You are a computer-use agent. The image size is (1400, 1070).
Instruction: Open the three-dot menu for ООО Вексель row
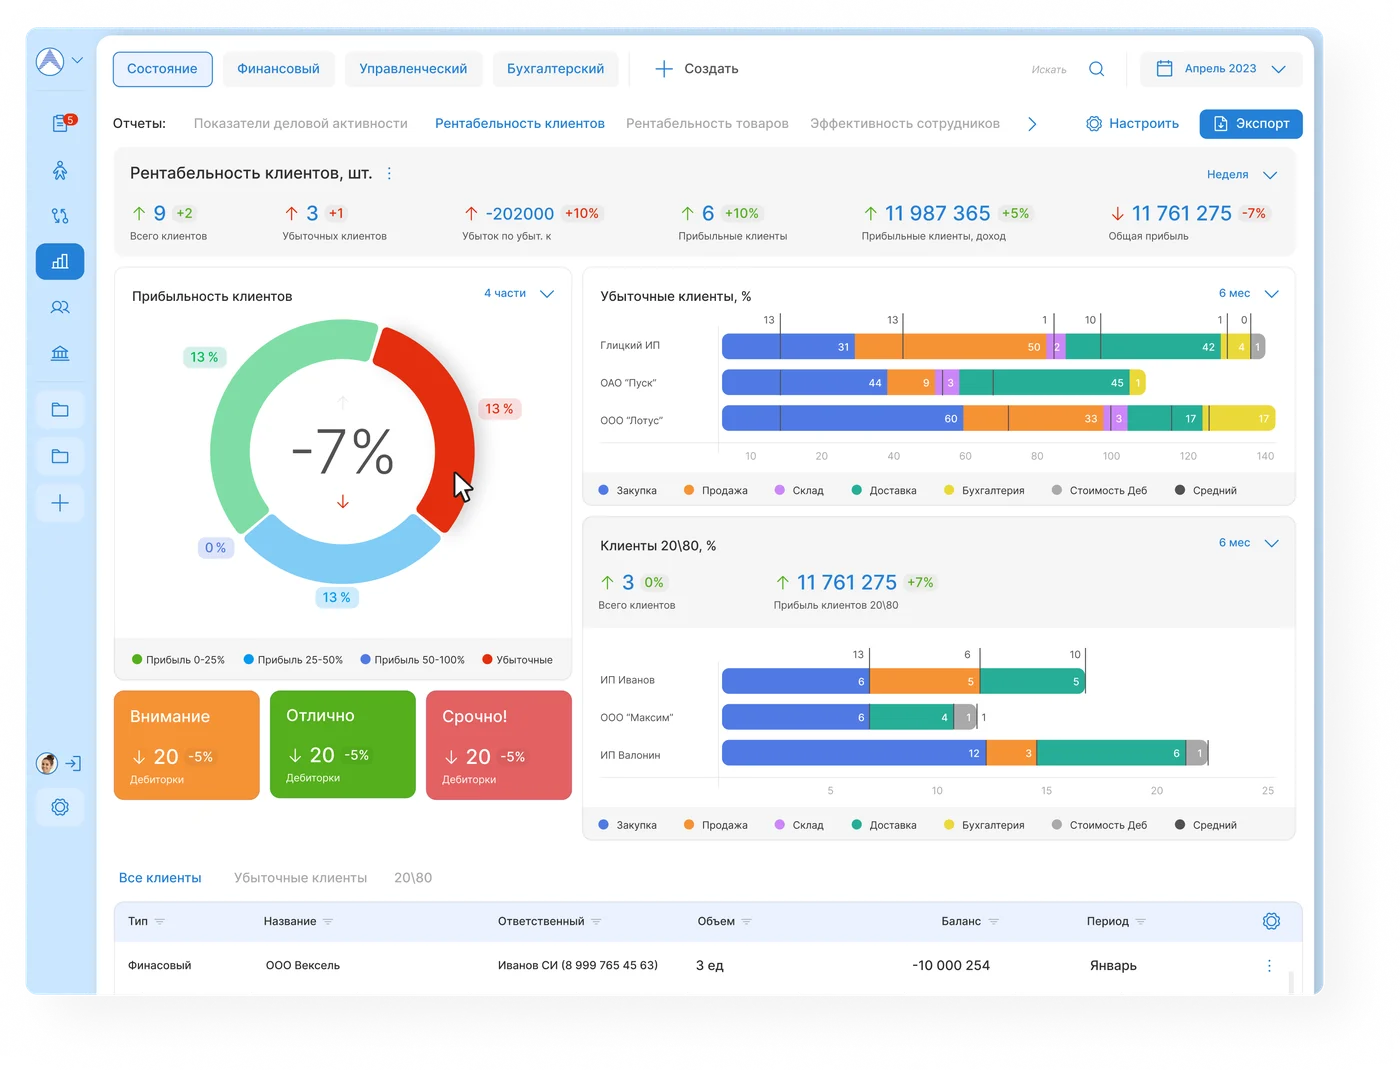1269,966
